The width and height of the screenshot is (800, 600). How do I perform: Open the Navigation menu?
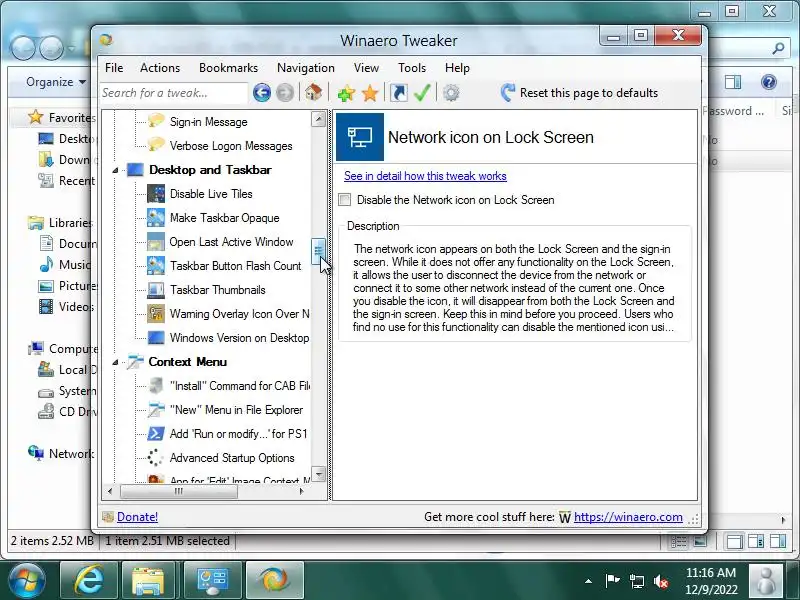coord(306,67)
